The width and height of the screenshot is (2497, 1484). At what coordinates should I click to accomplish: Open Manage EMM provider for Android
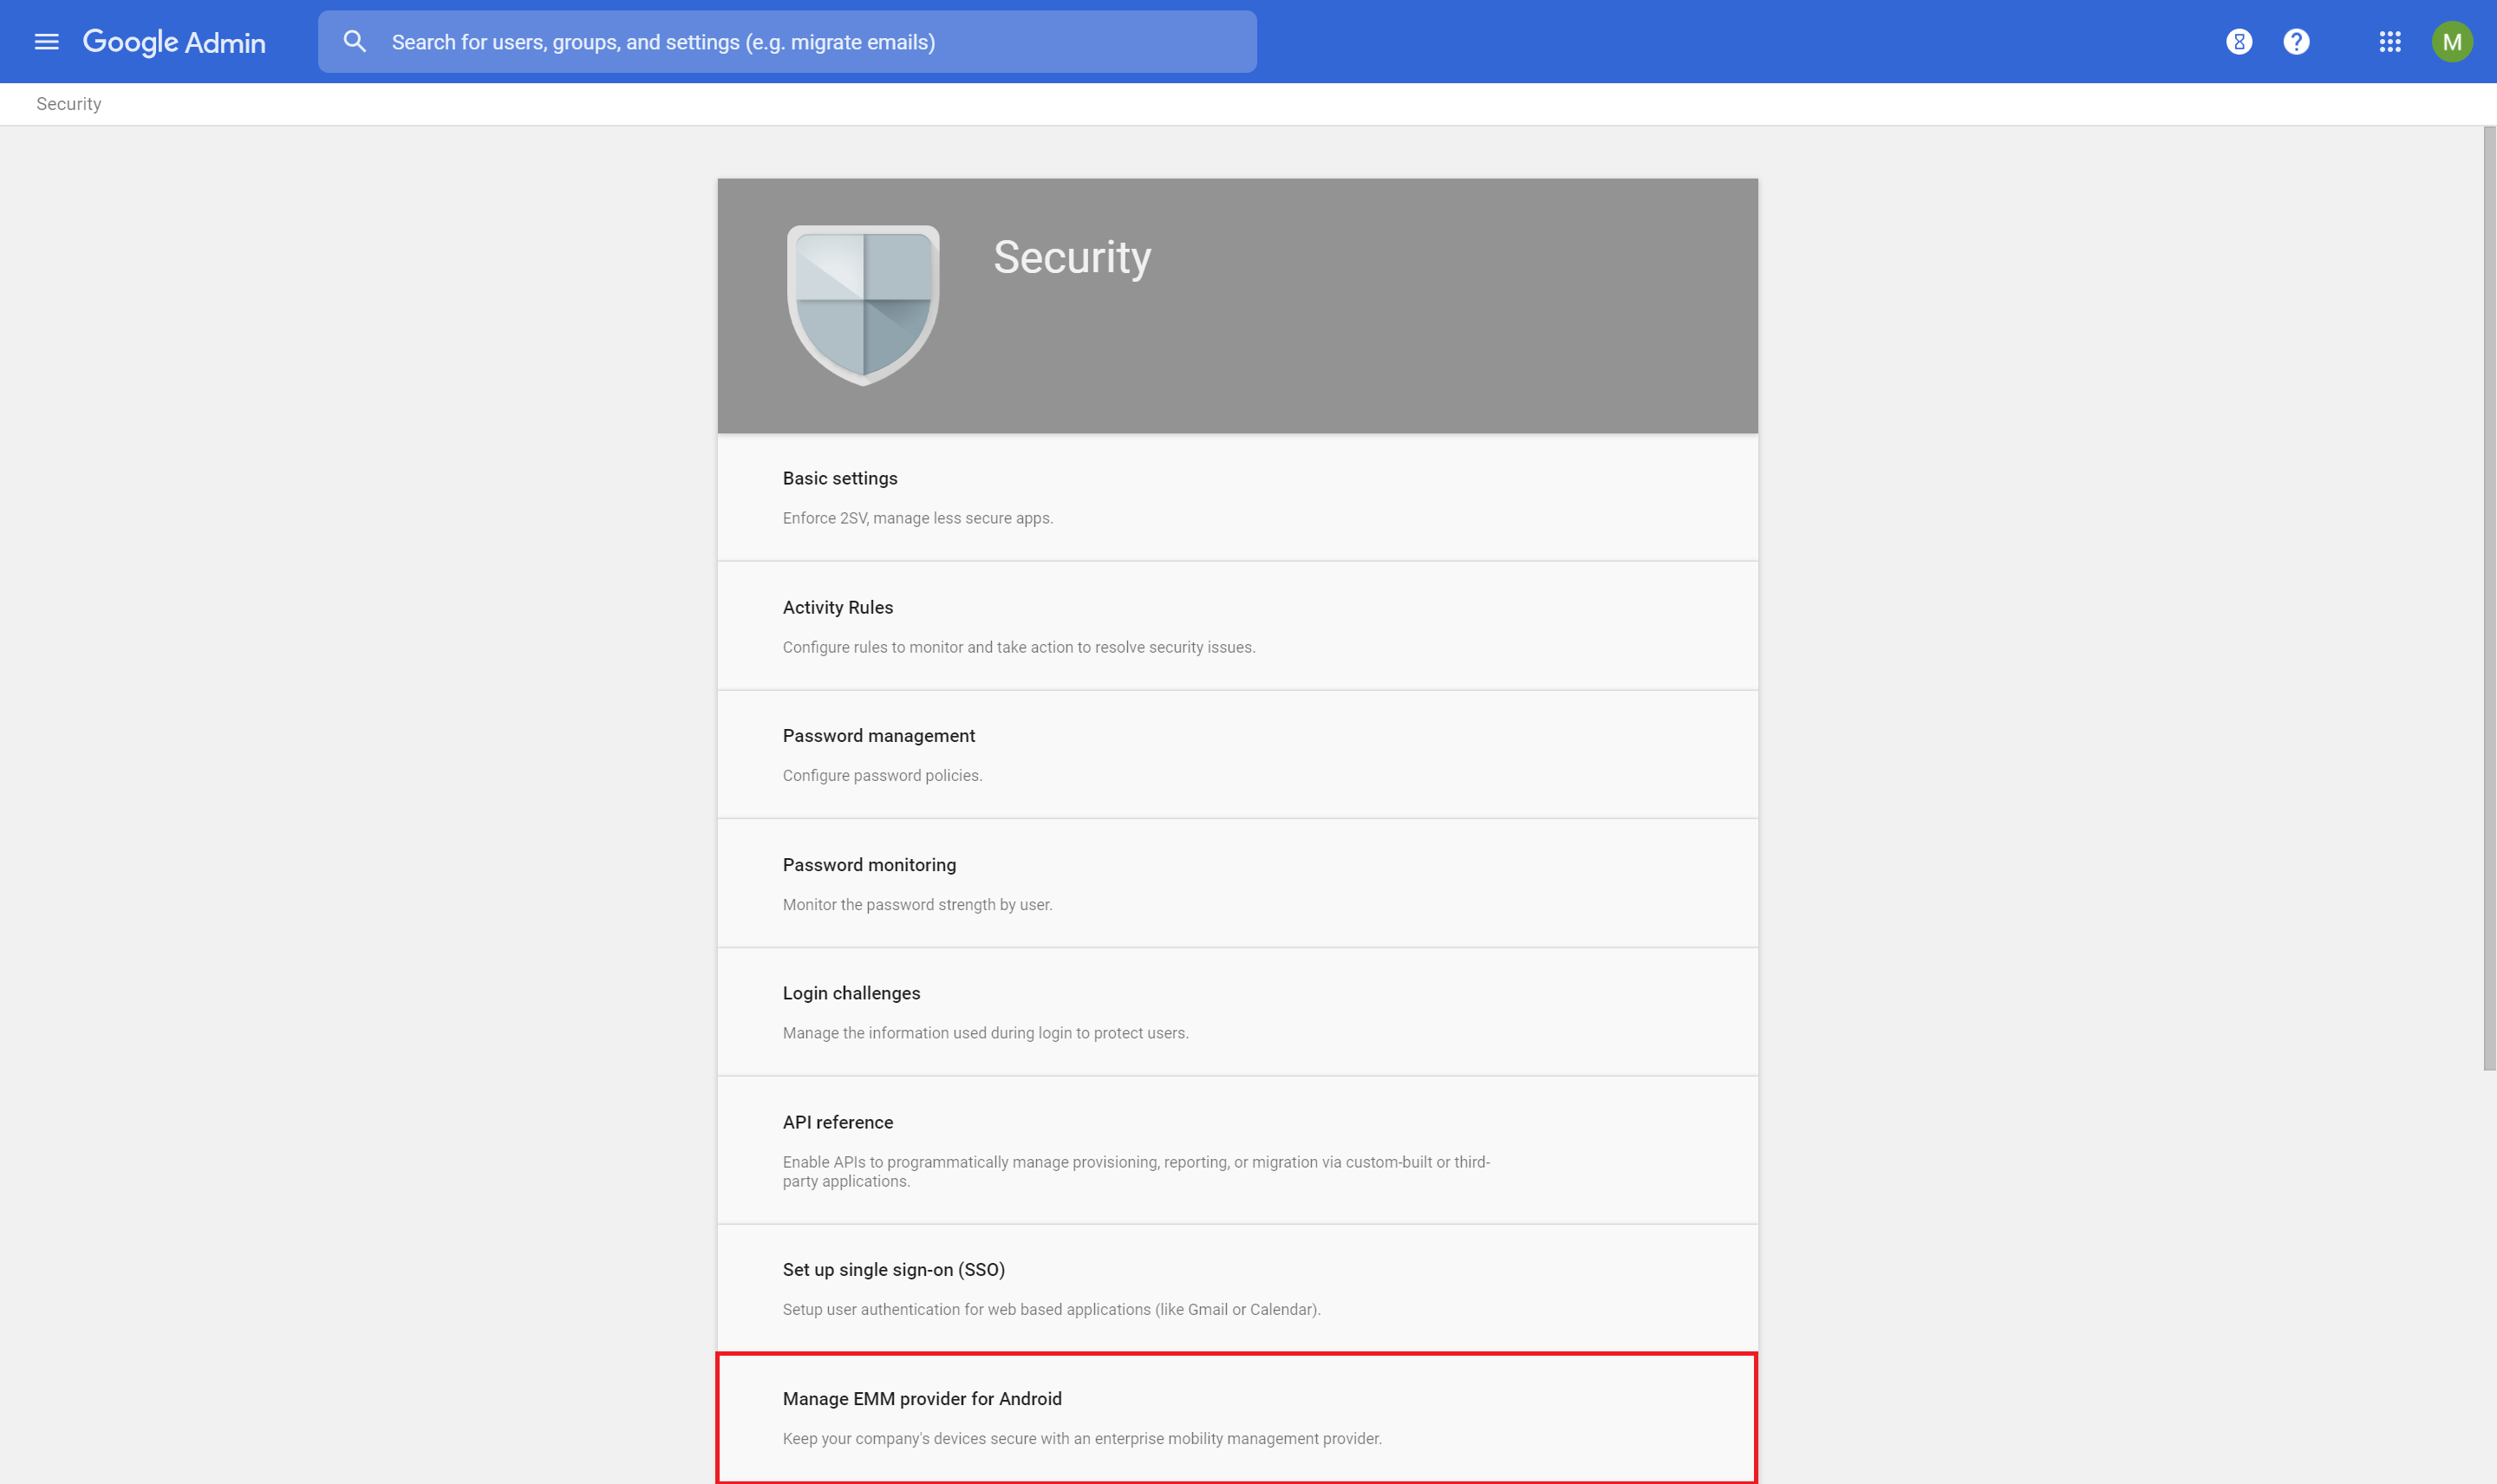[x=1237, y=1418]
